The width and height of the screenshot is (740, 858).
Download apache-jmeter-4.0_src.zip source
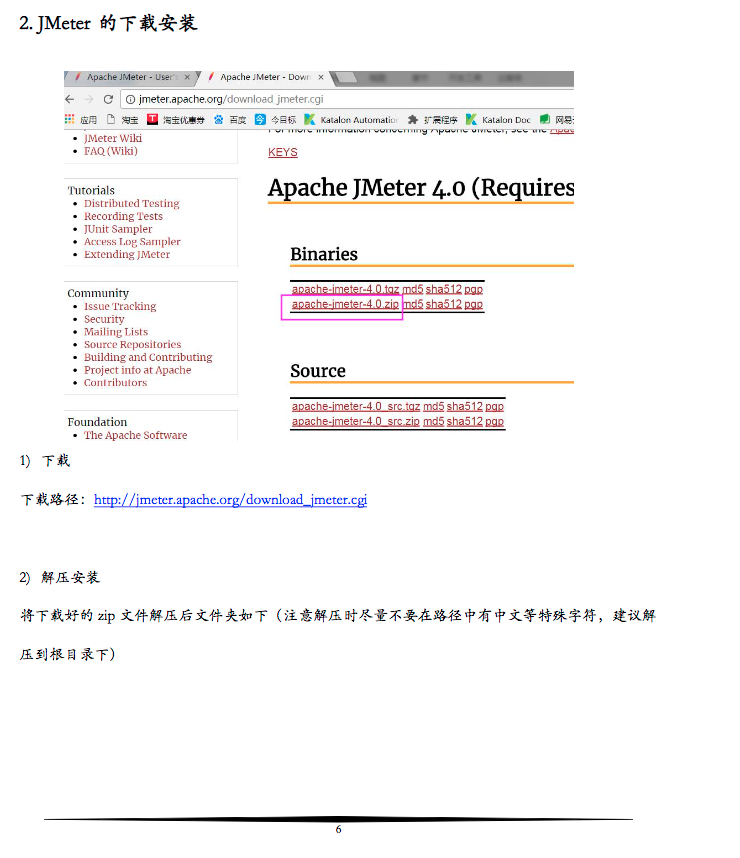pyautogui.click(x=356, y=421)
